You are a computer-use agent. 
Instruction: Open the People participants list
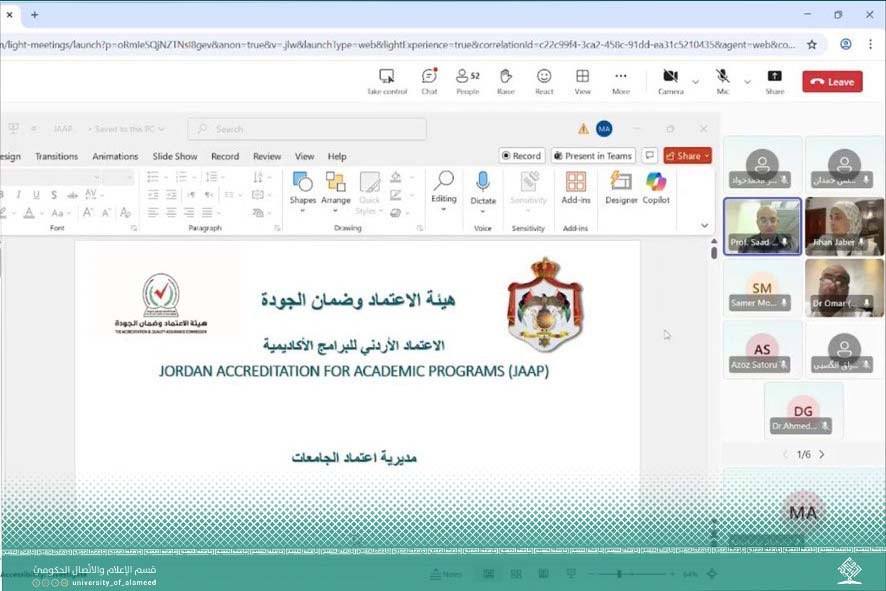coord(467,80)
